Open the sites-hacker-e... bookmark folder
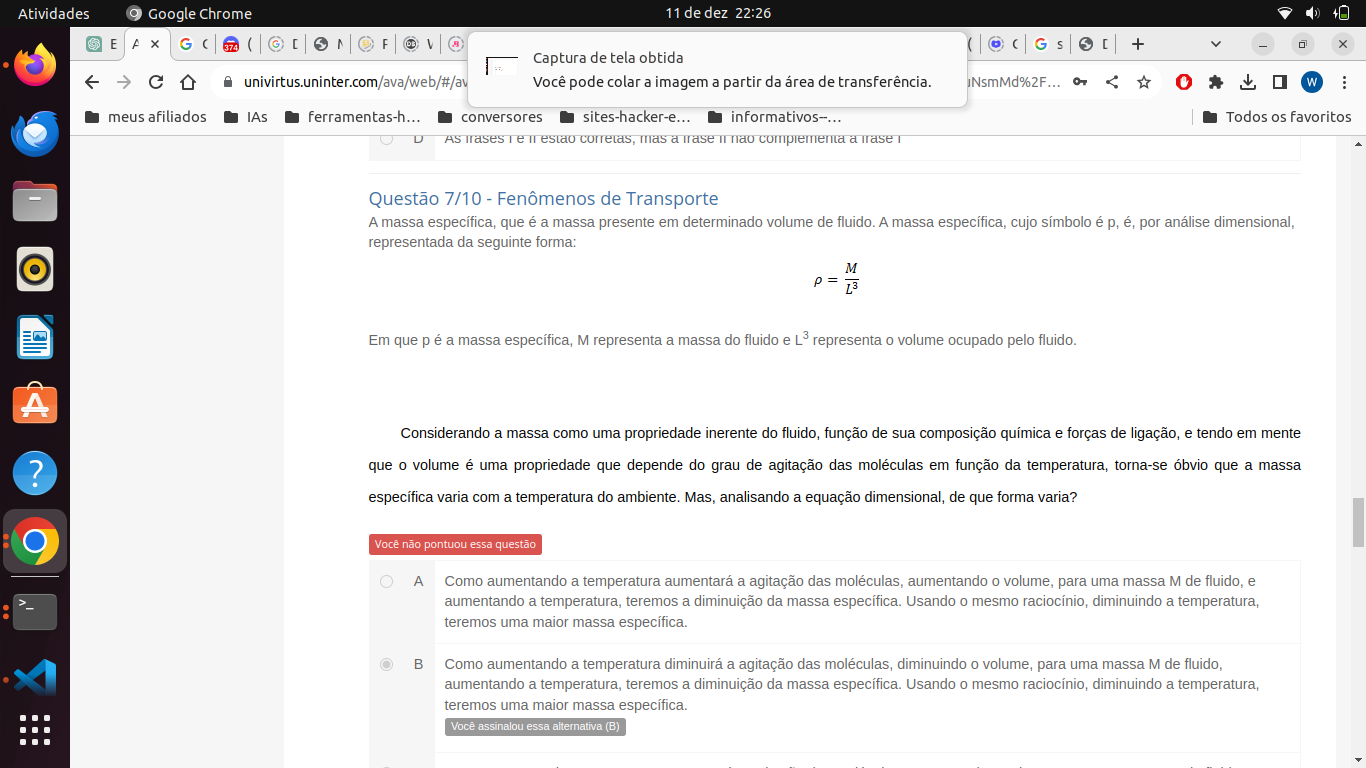1366x768 pixels. pyautogui.click(x=625, y=117)
